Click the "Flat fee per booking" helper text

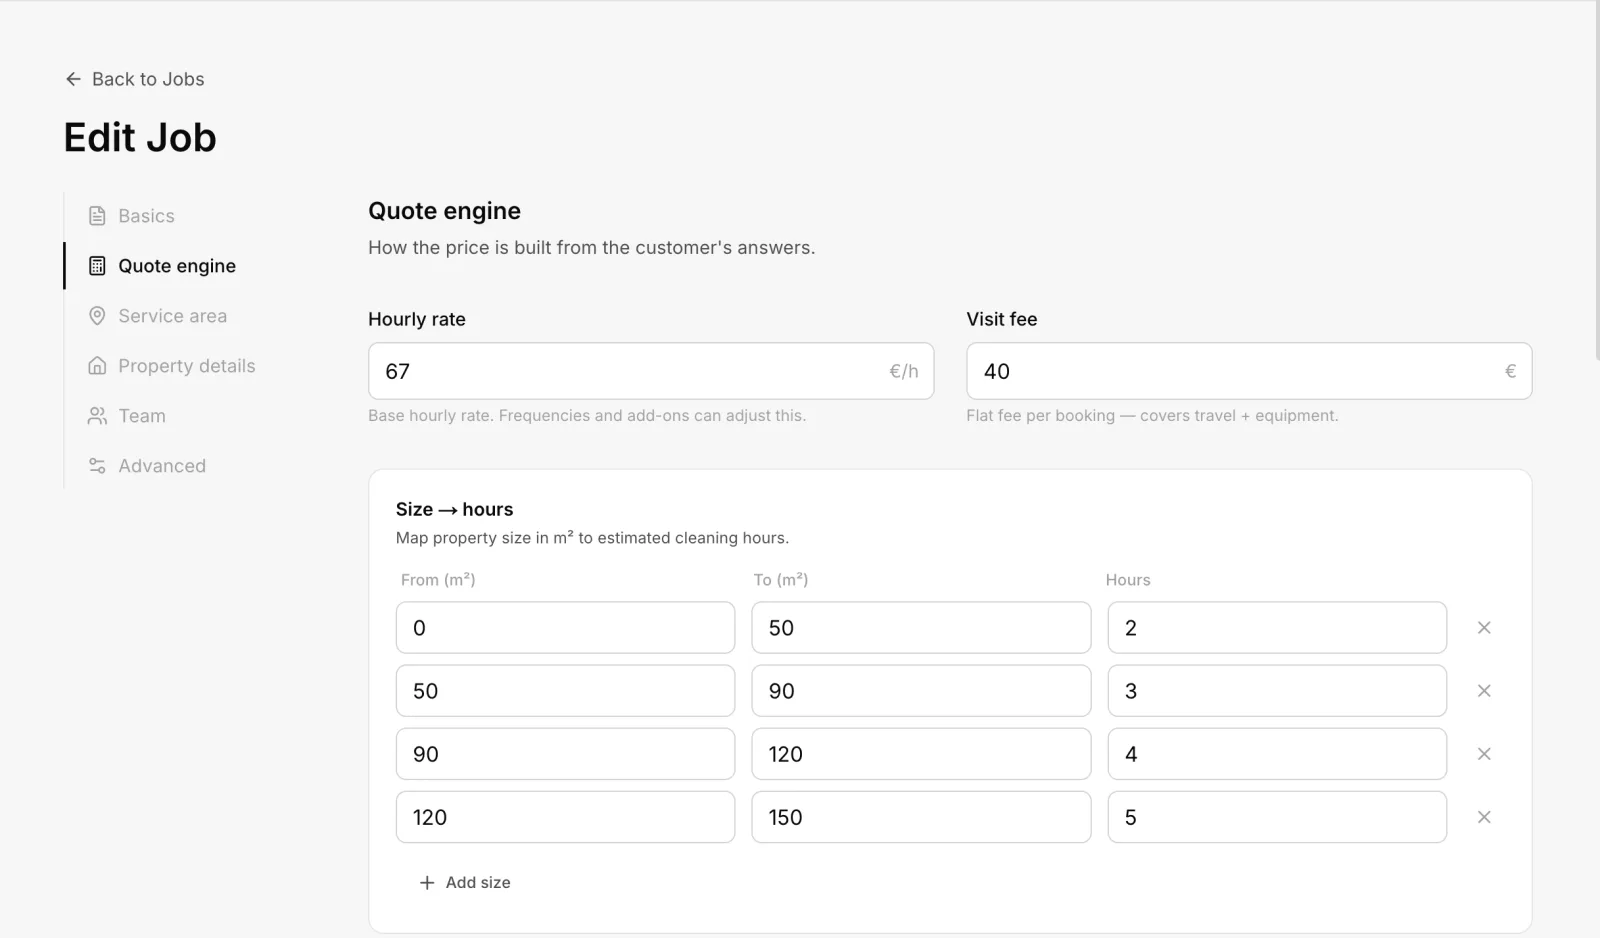(x=1152, y=415)
